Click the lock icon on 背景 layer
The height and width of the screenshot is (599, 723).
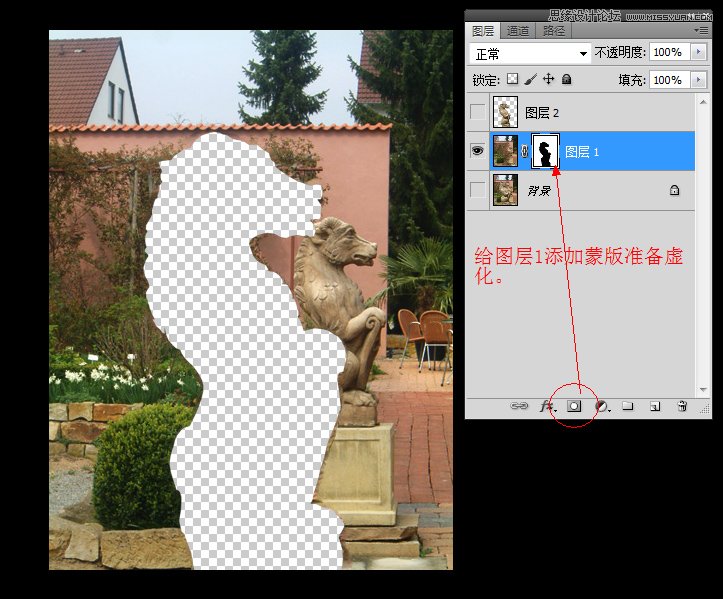click(x=674, y=190)
